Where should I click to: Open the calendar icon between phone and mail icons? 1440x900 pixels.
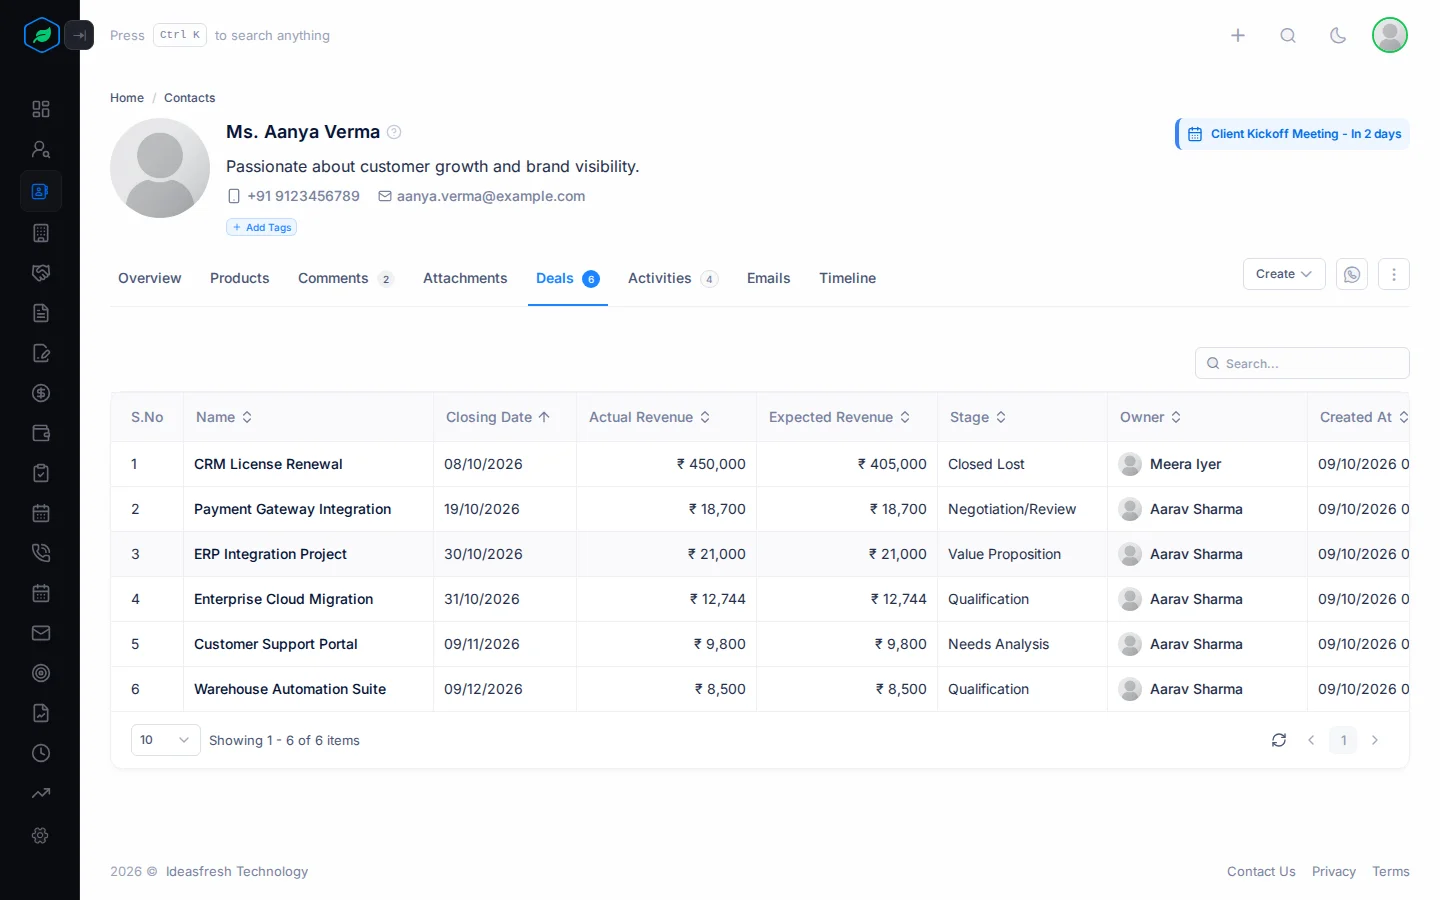(x=41, y=593)
